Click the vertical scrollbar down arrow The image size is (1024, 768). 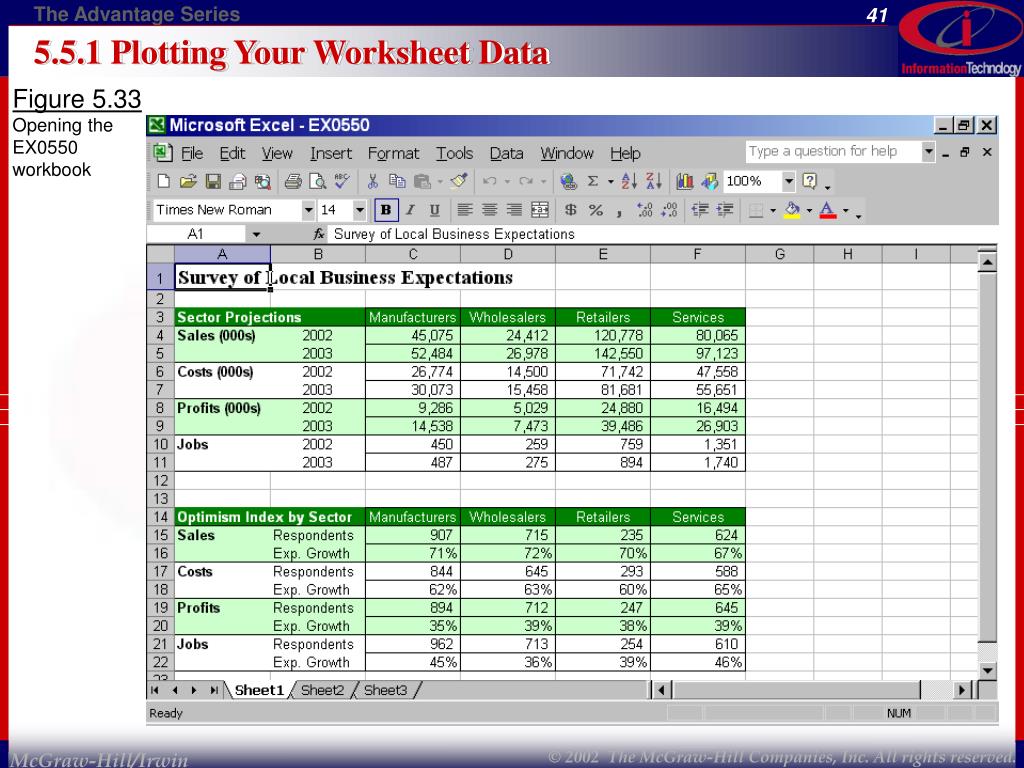[x=987, y=671]
